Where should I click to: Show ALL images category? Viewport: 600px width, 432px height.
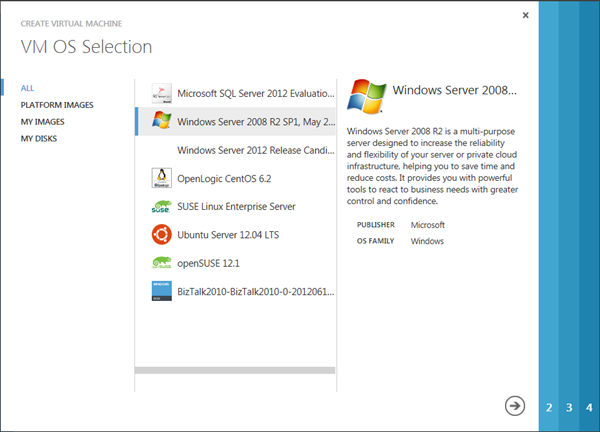click(x=28, y=88)
